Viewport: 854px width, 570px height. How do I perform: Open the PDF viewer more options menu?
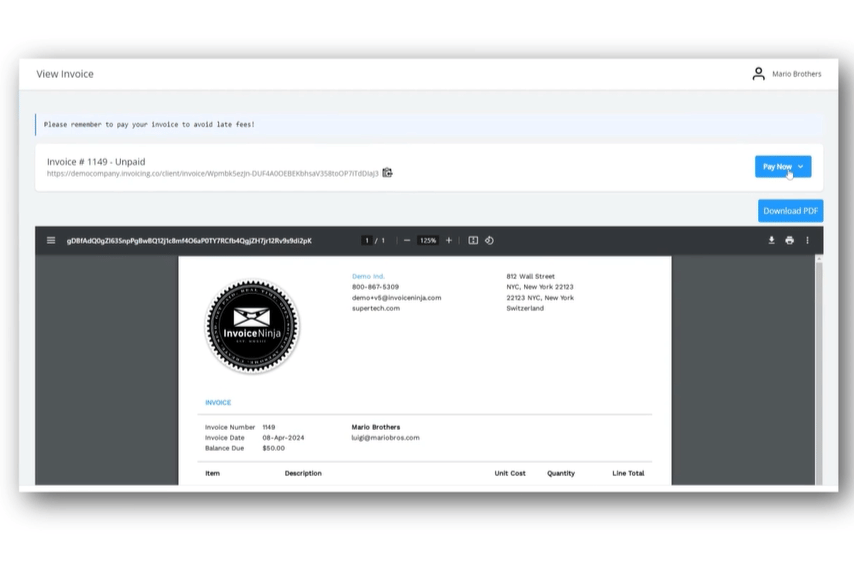point(807,240)
